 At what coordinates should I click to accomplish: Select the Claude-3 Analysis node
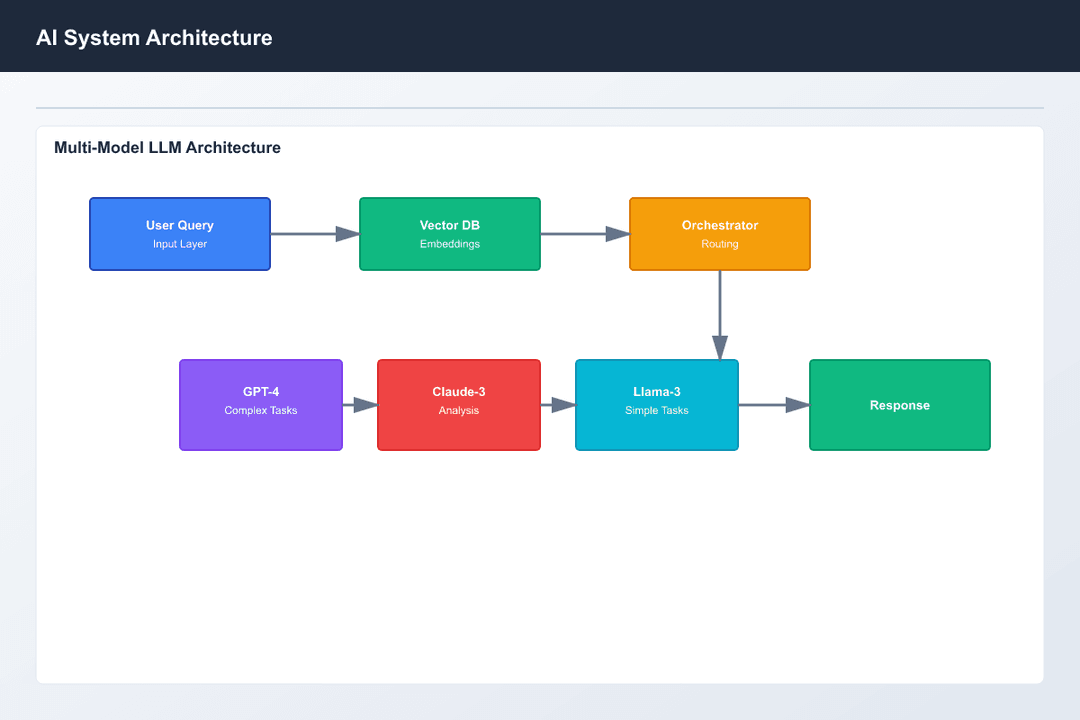[458, 404]
